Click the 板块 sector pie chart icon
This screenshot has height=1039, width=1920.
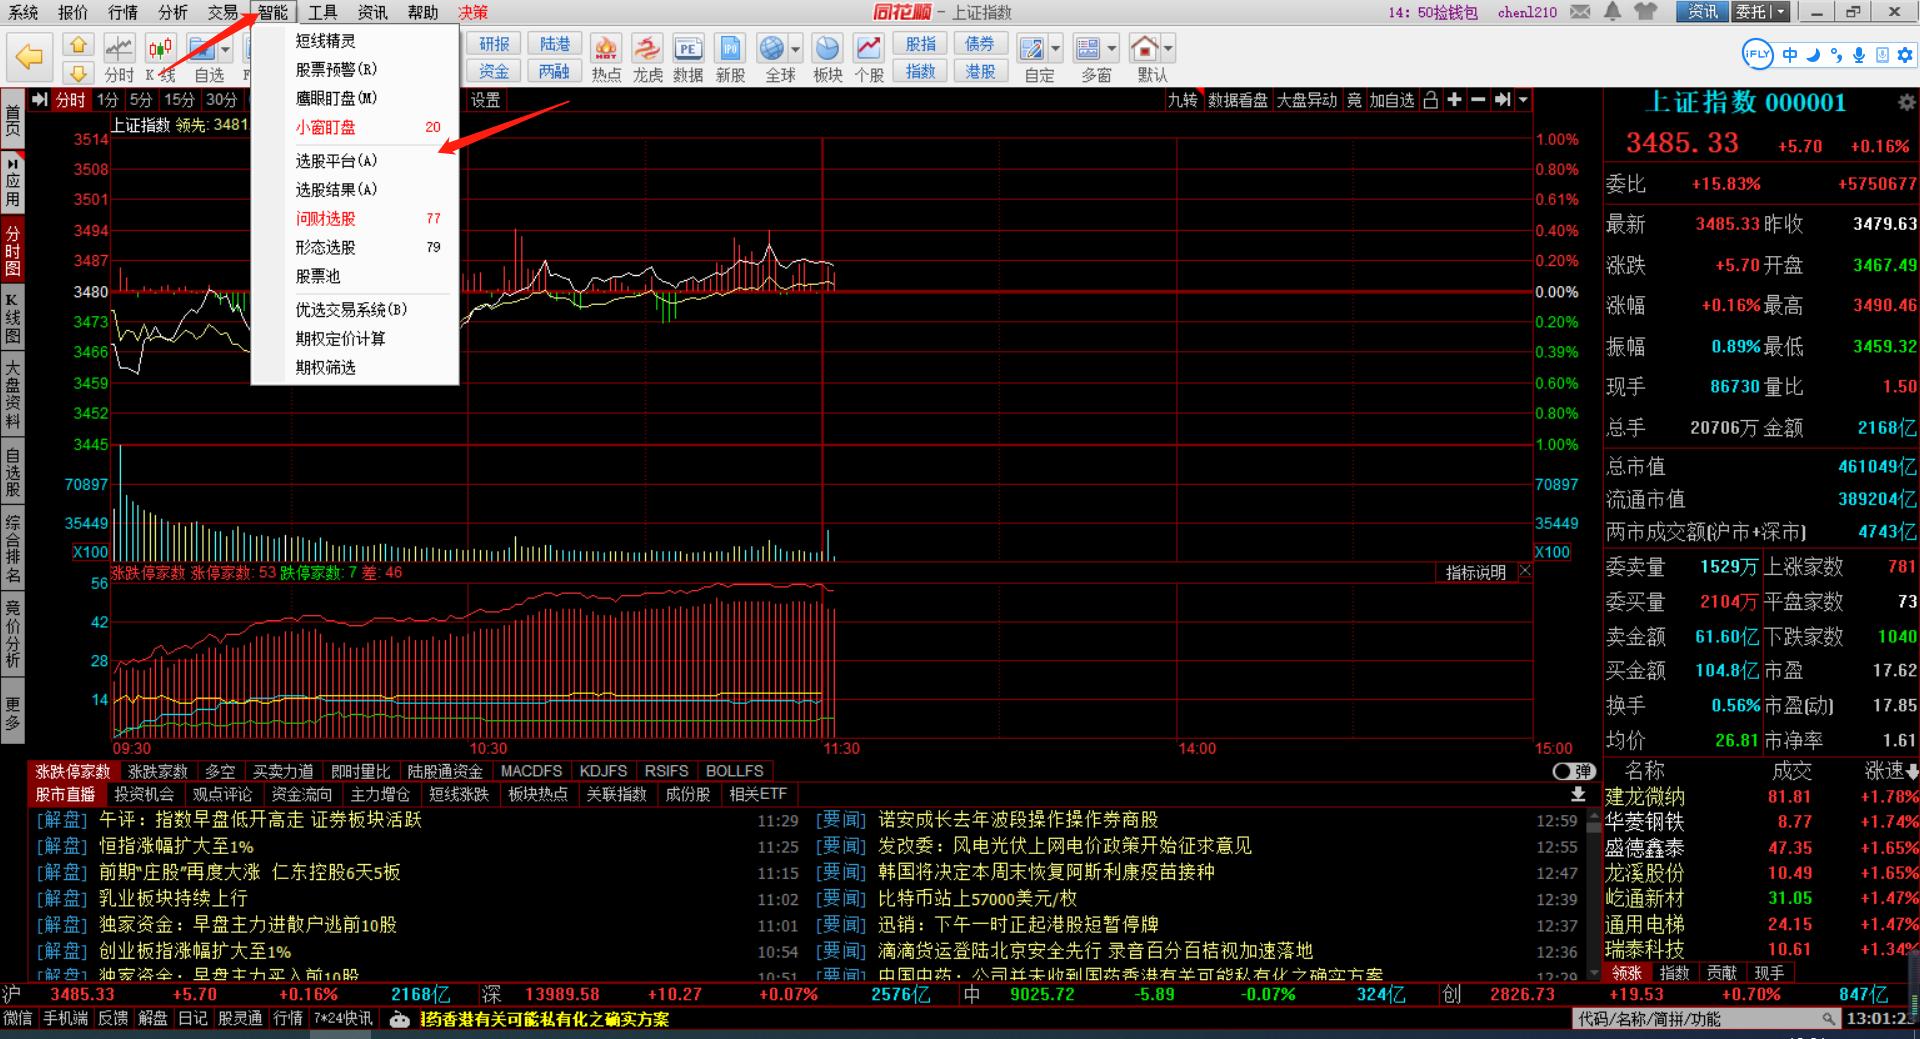[x=827, y=49]
